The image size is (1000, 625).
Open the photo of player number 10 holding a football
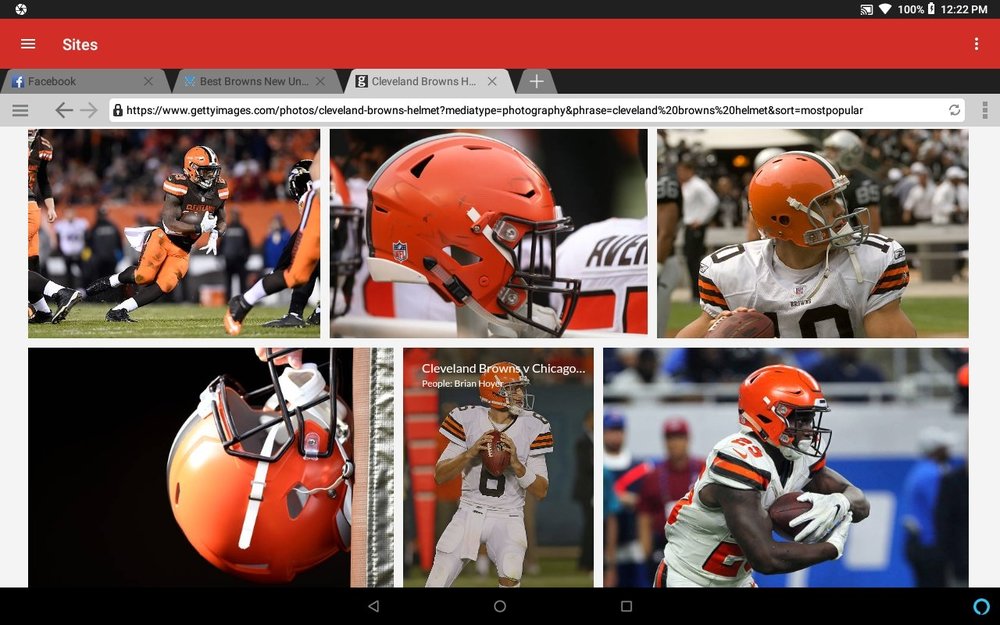pyautogui.click(x=812, y=233)
